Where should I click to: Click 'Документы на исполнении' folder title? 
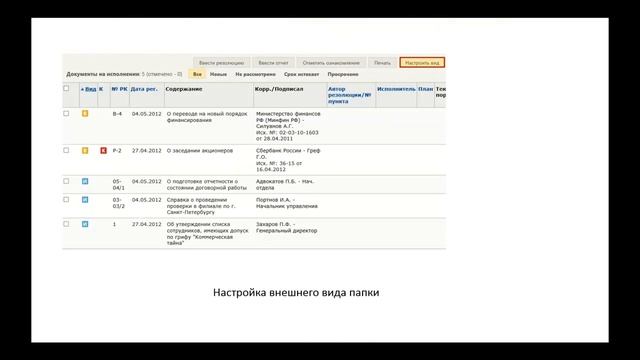click(103, 74)
